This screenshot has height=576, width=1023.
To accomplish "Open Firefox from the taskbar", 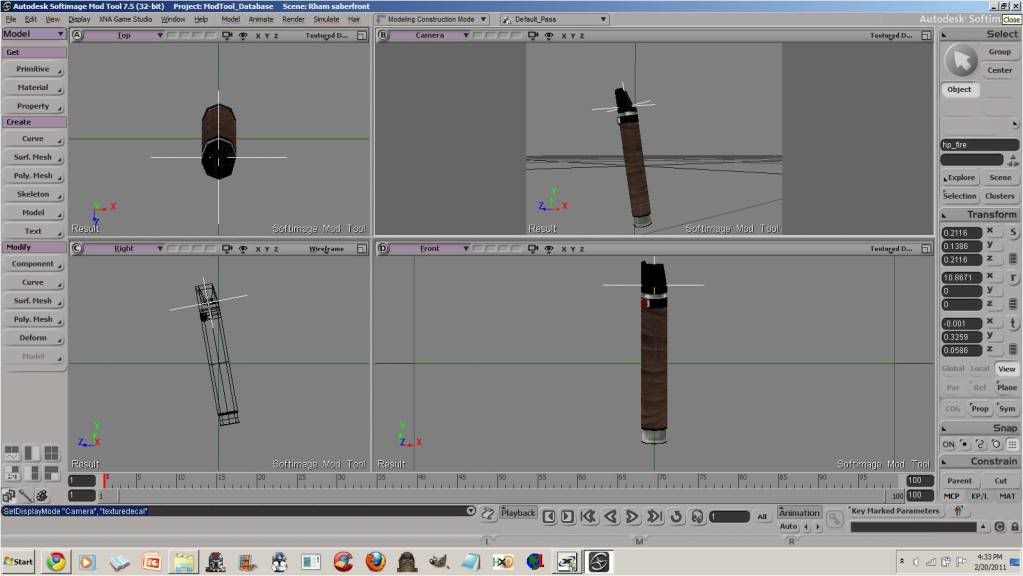I will (375, 562).
